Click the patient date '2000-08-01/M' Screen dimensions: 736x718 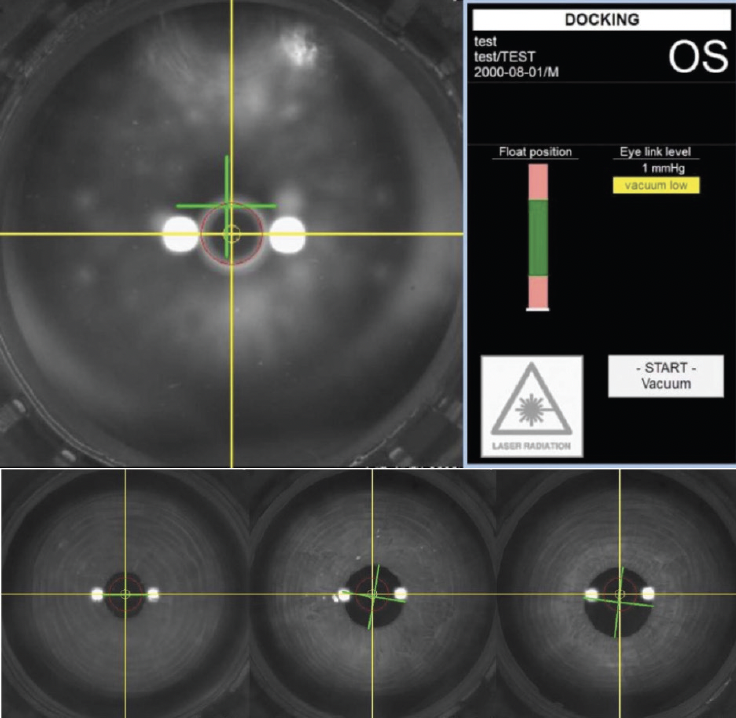[x=516, y=72]
